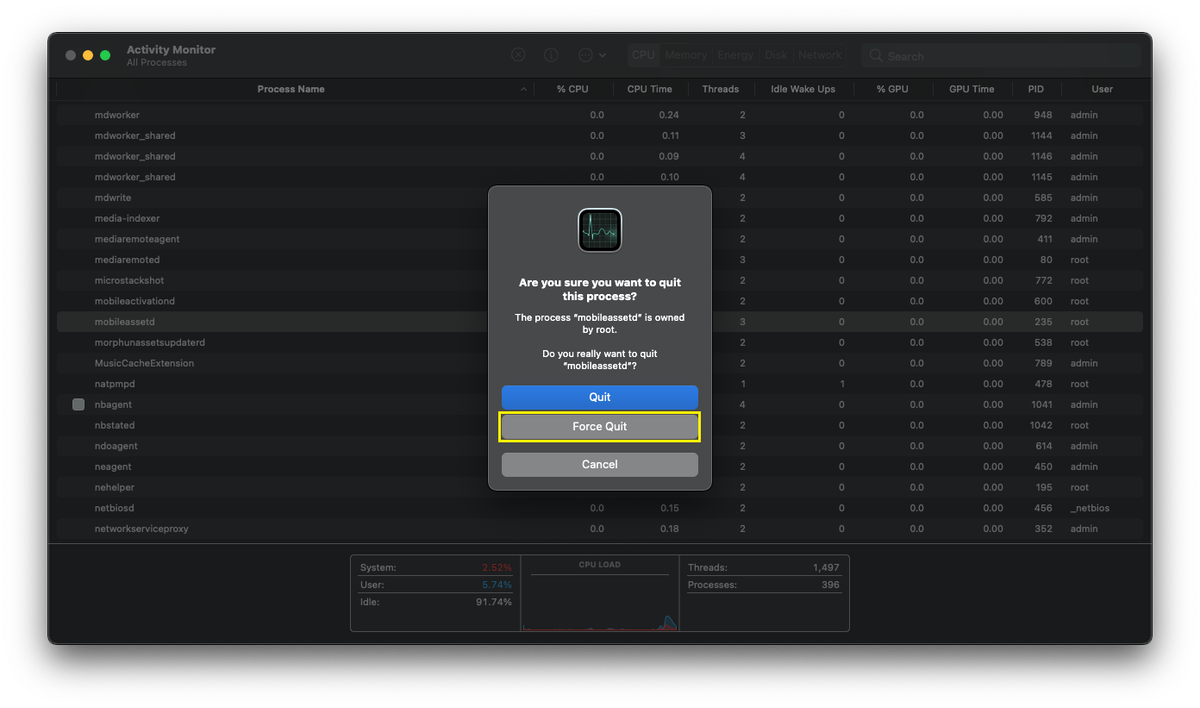Toggle sort order on Process Name column

click(x=291, y=89)
